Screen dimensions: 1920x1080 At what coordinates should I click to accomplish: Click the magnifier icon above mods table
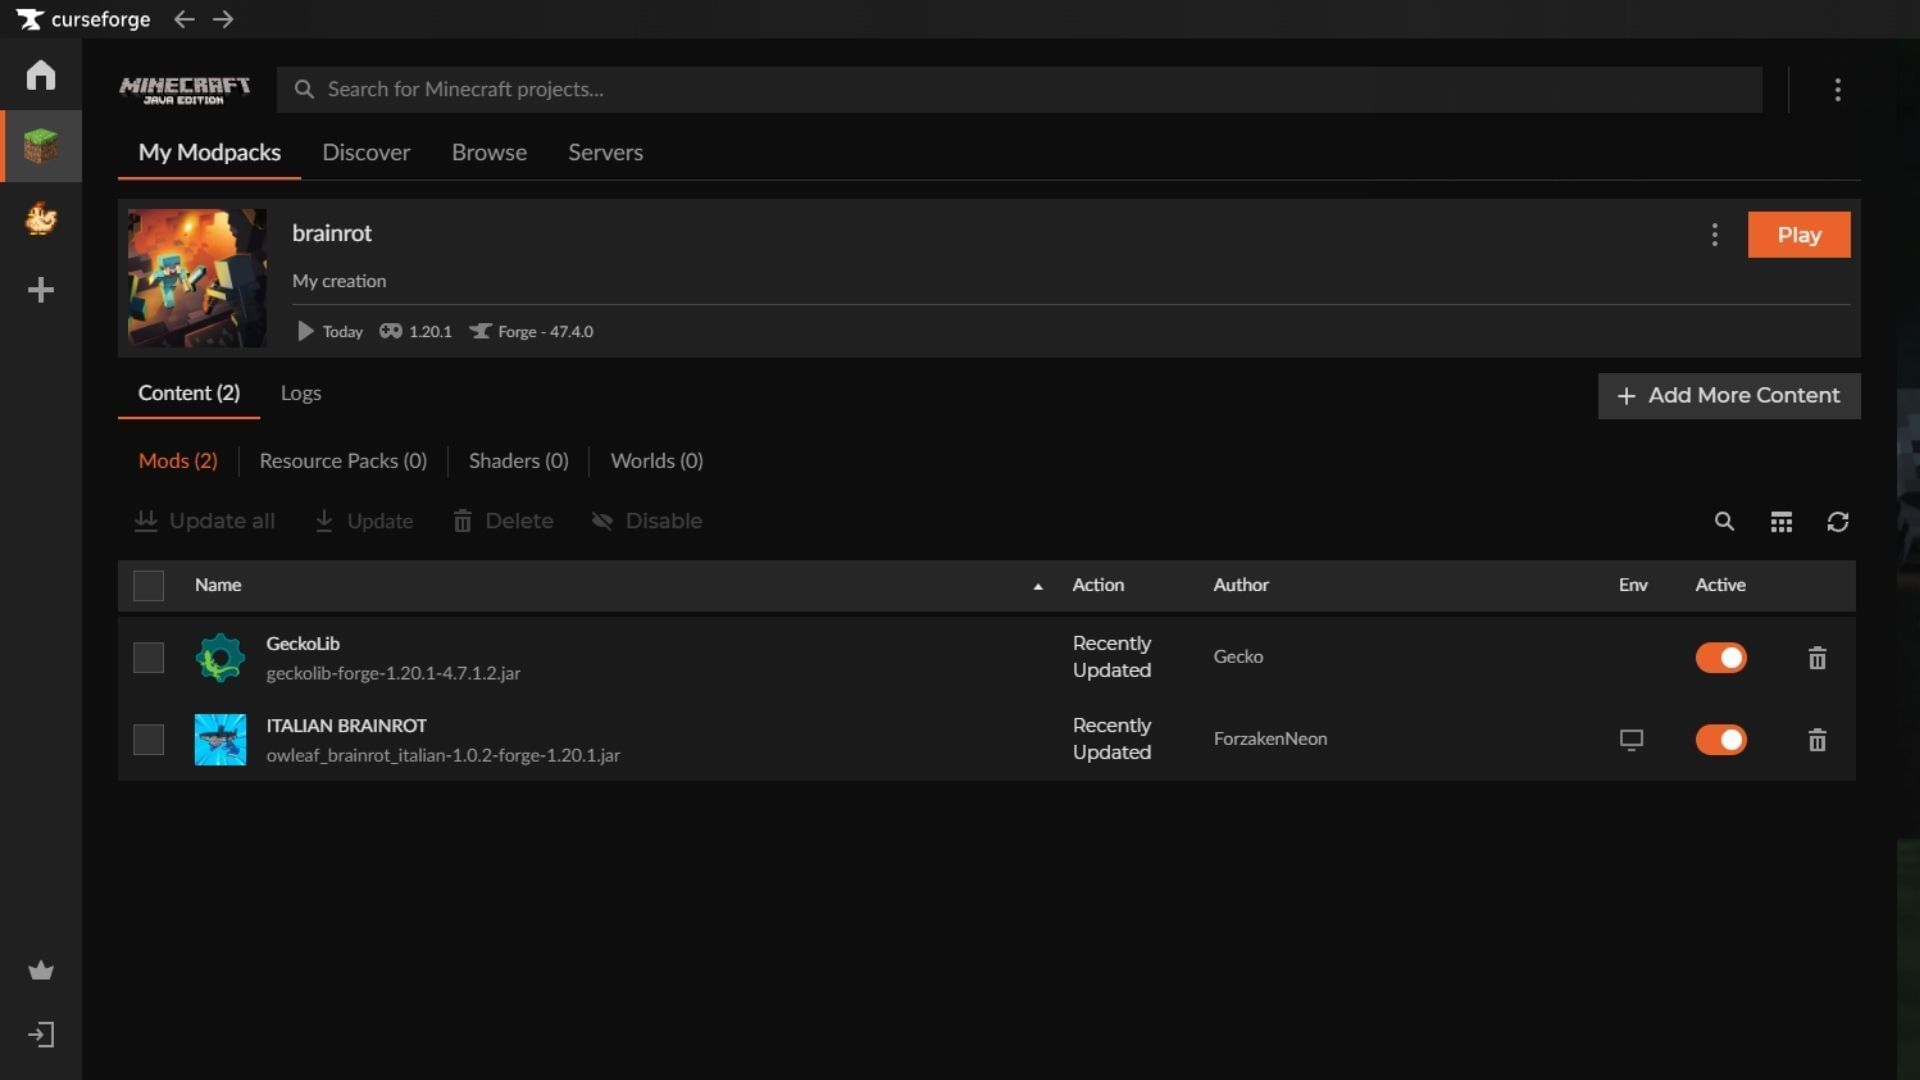click(x=1724, y=521)
